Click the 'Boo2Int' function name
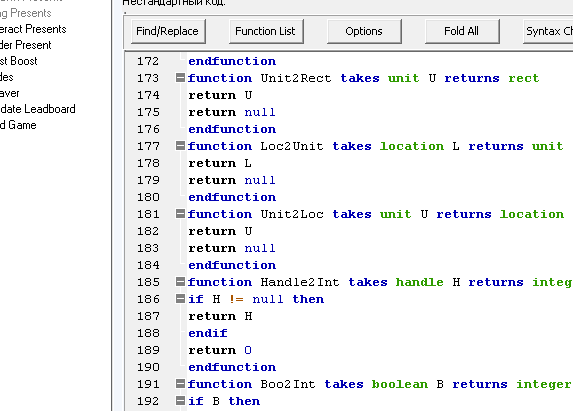The width and height of the screenshot is (573, 411). pos(288,384)
